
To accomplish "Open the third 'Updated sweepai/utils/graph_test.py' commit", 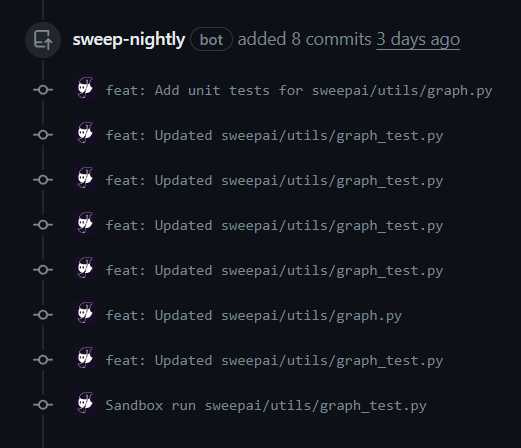I will tap(274, 226).
